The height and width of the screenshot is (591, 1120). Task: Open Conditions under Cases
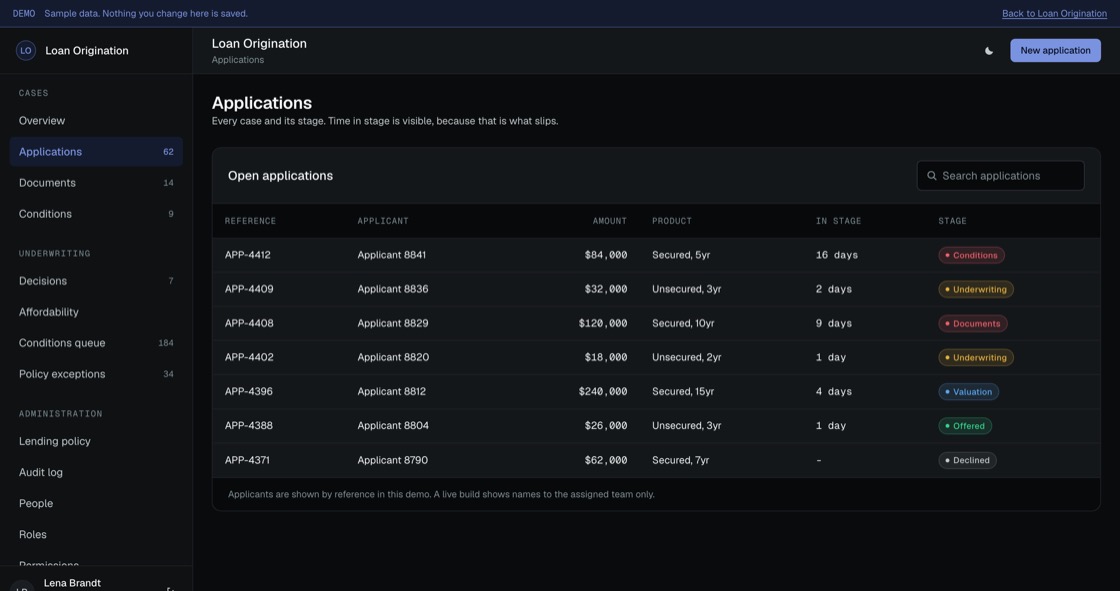tap(96, 214)
